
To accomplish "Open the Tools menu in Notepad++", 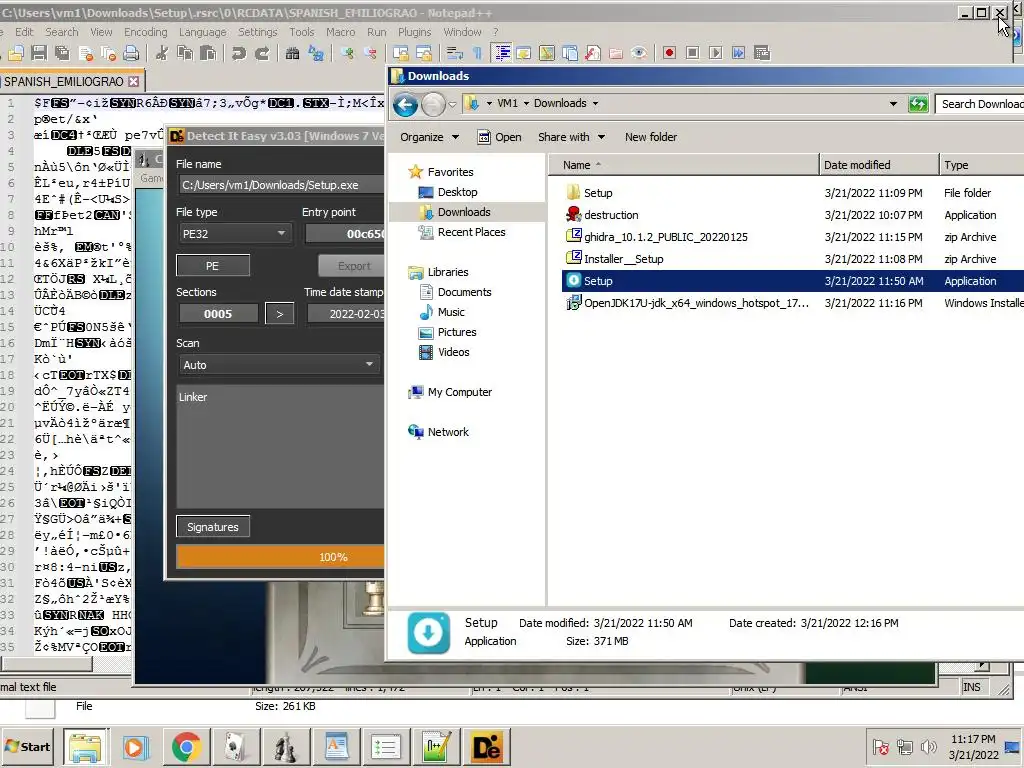I will (x=302, y=32).
